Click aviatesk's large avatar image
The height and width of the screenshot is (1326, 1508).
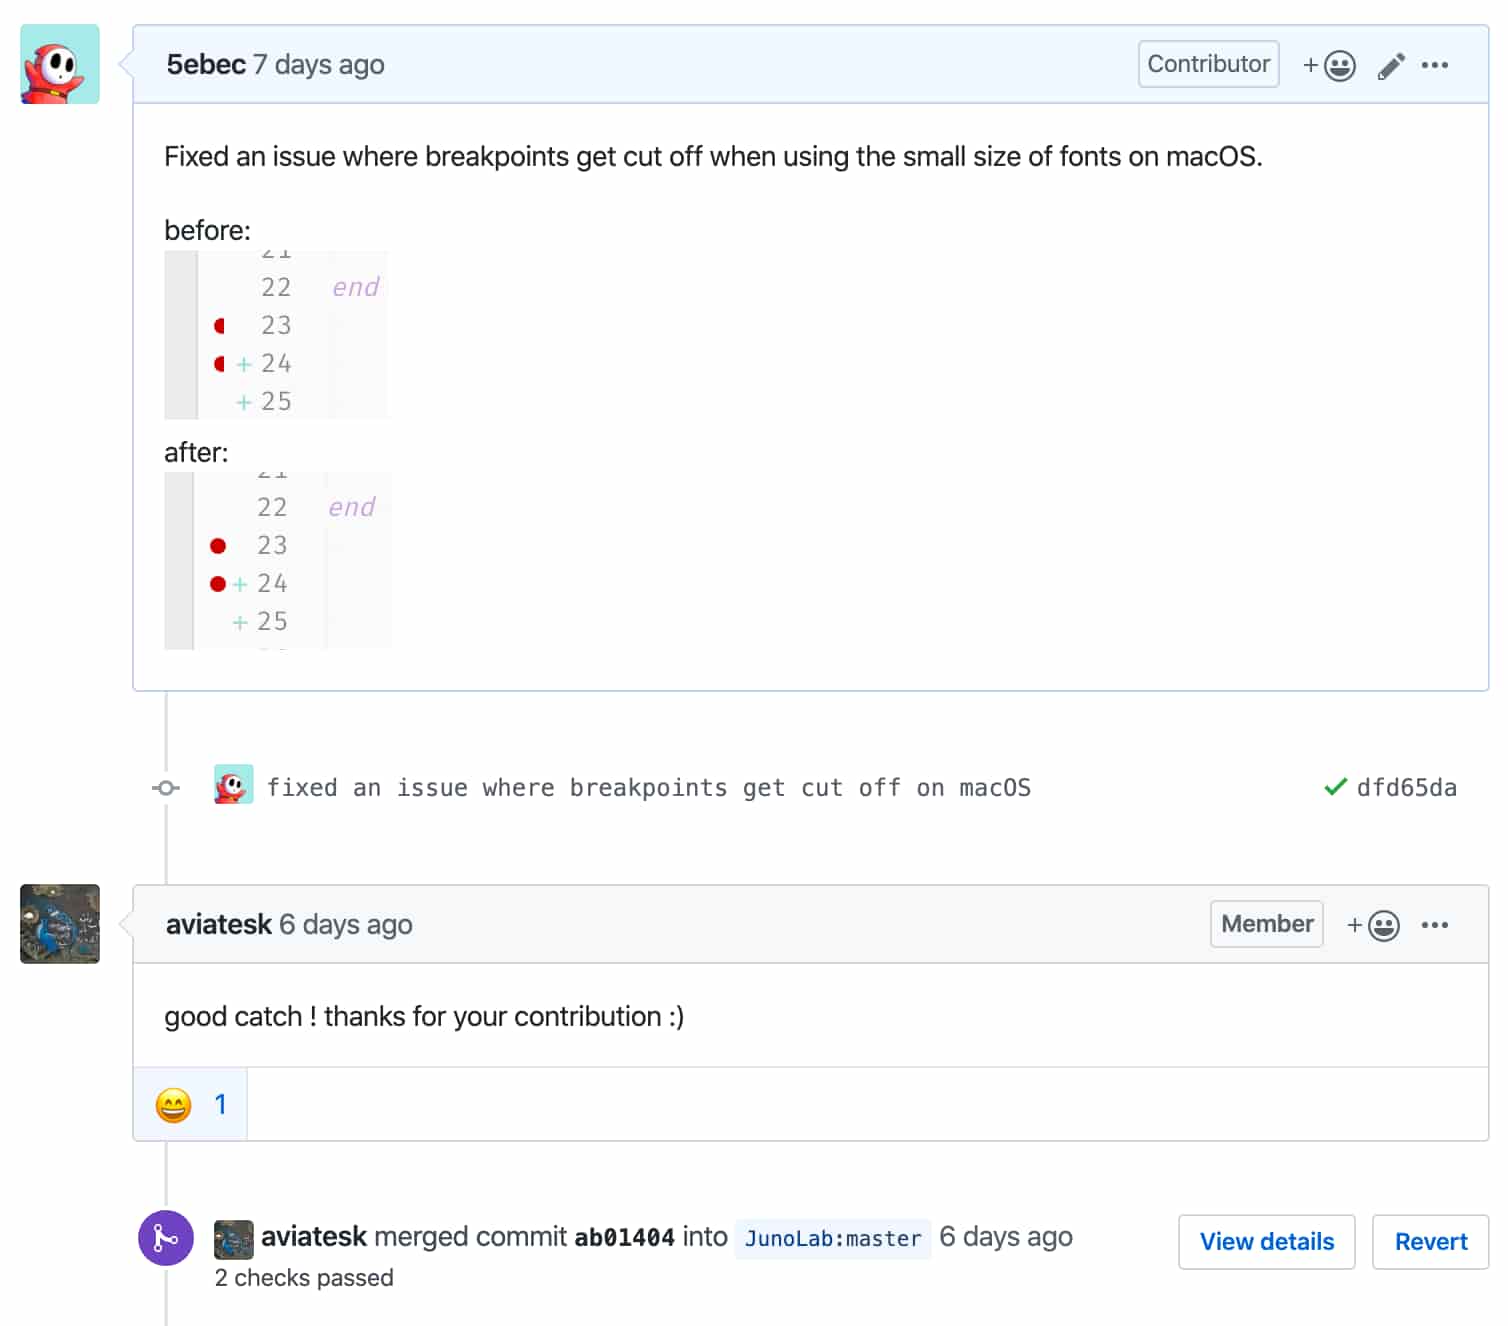(60, 924)
